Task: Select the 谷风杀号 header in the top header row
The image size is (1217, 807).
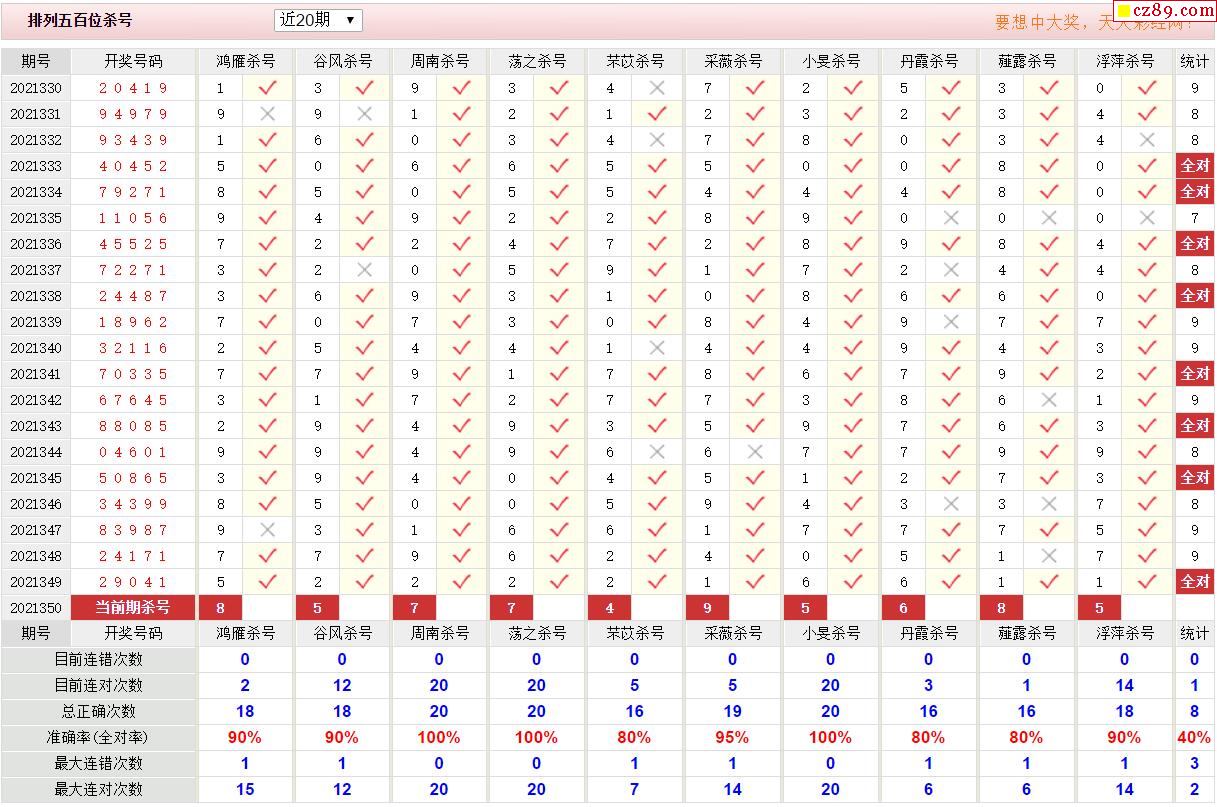Action: [343, 61]
